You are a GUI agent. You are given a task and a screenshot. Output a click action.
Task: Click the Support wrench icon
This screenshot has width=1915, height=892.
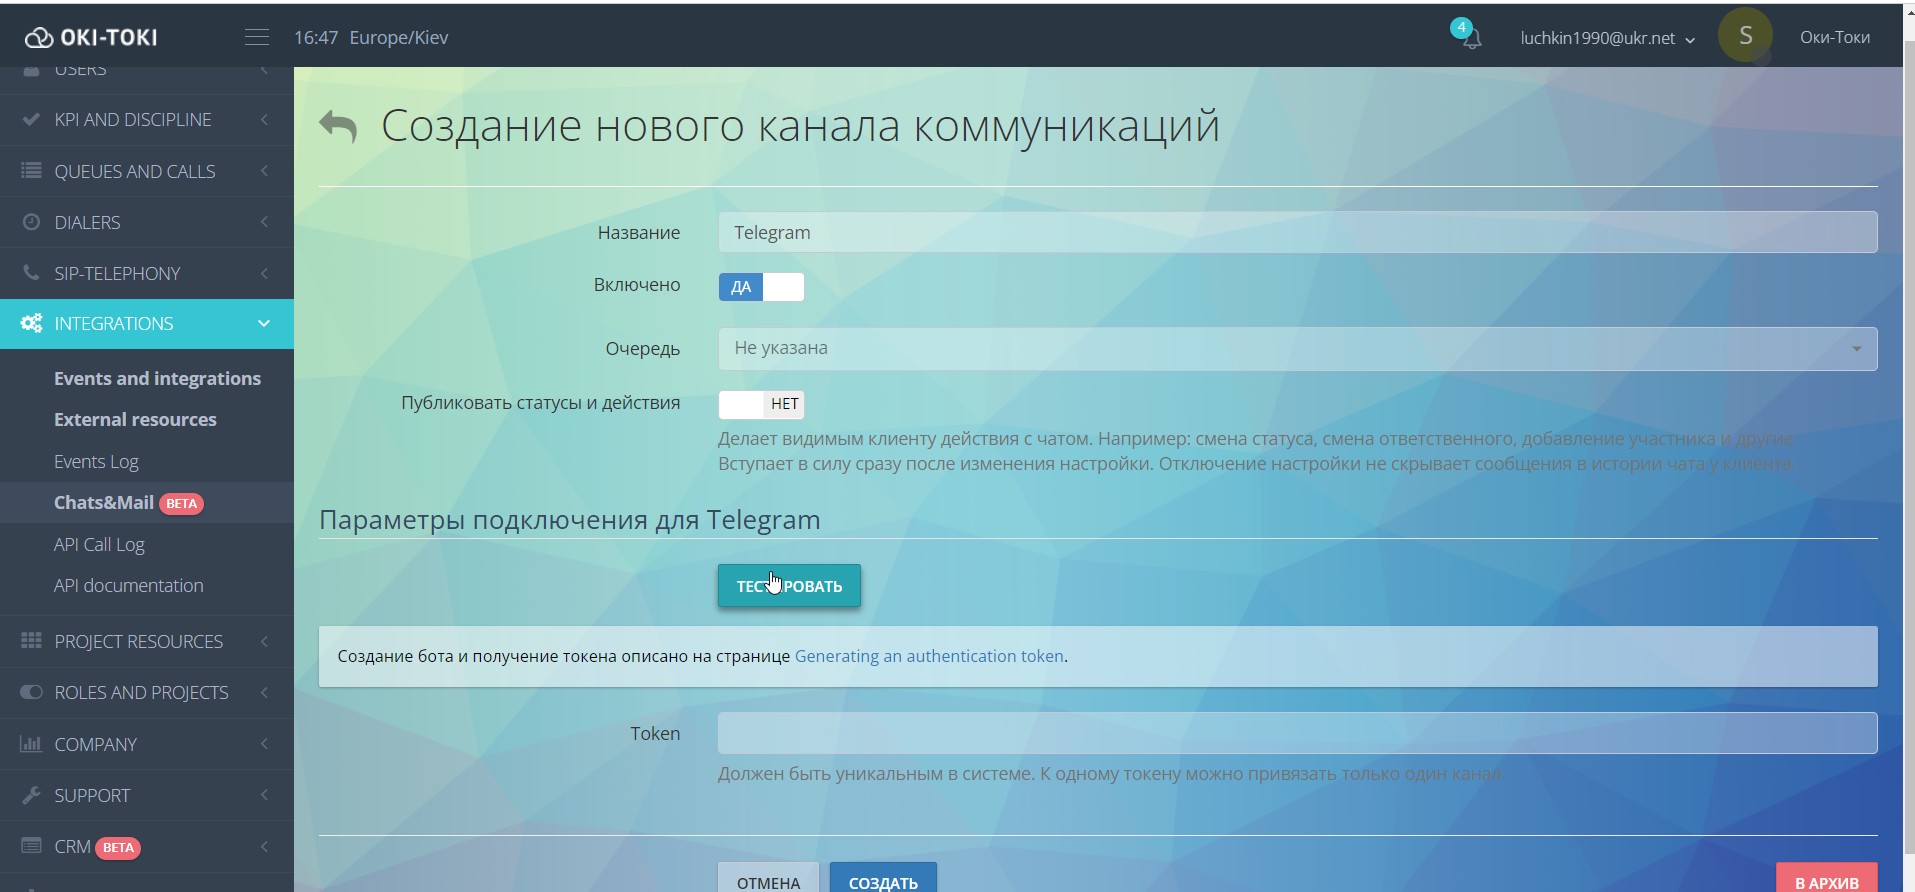pos(32,795)
